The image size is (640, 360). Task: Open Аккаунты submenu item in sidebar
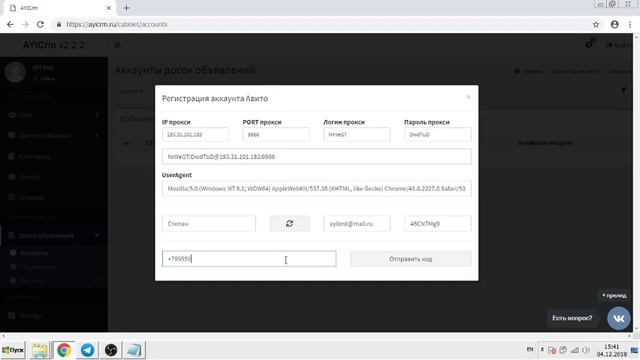(34, 253)
